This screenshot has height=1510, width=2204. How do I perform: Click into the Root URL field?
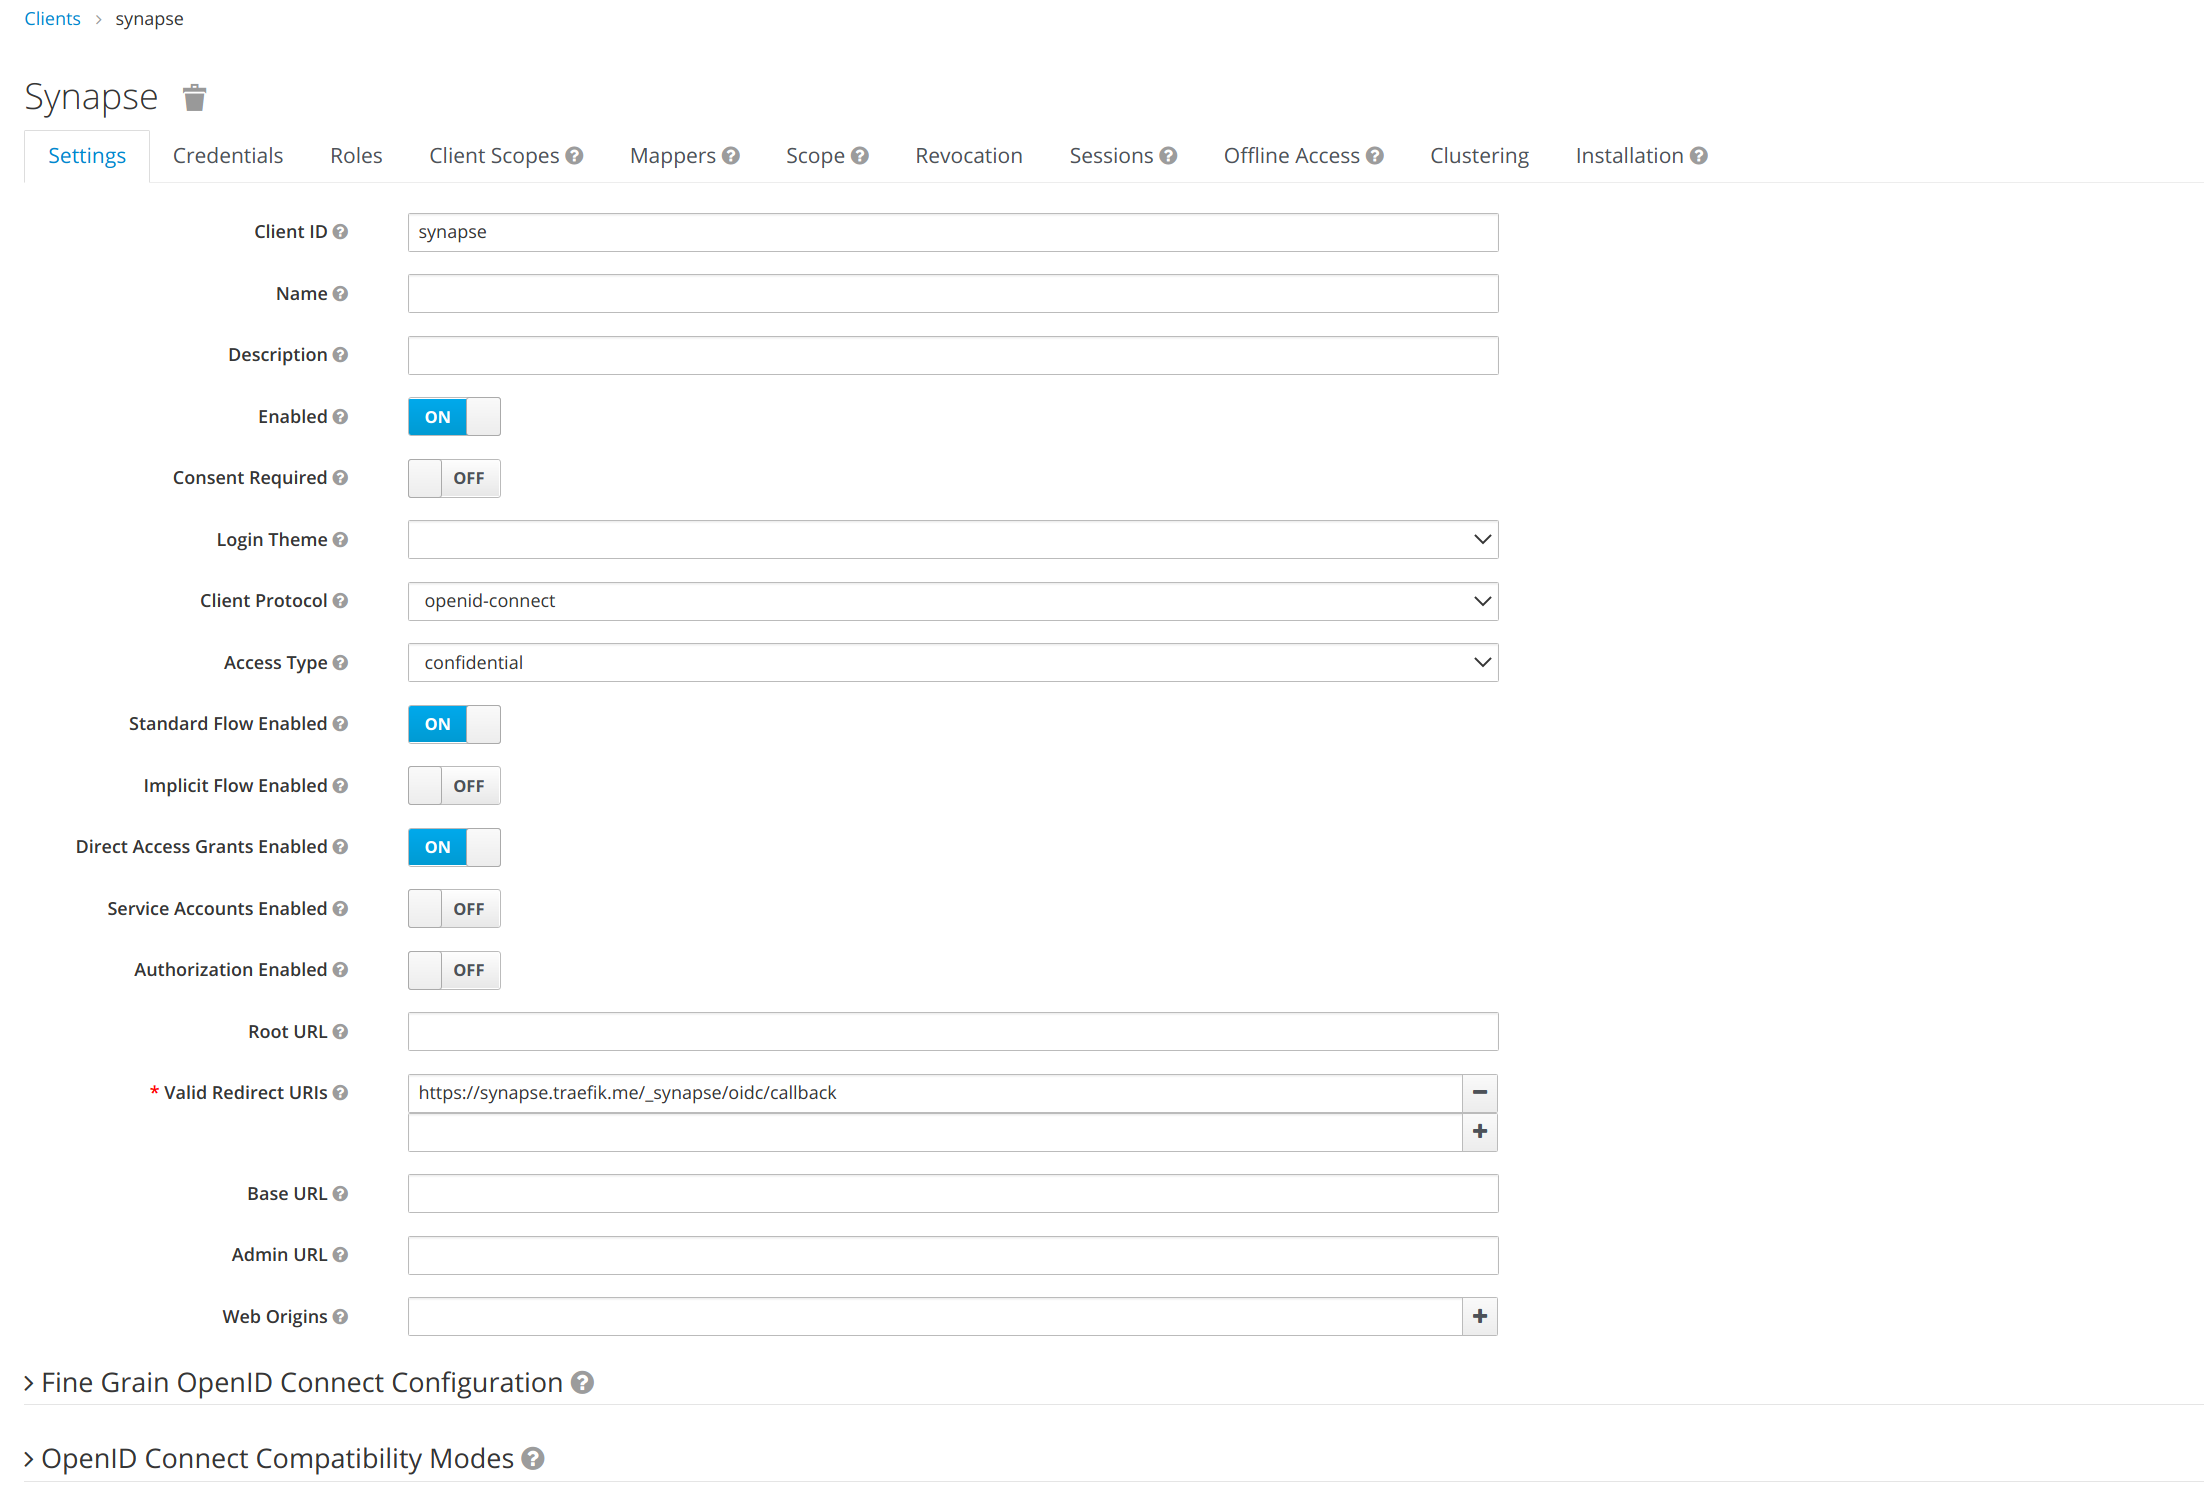pyautogui.click(x=952, y=1032)
